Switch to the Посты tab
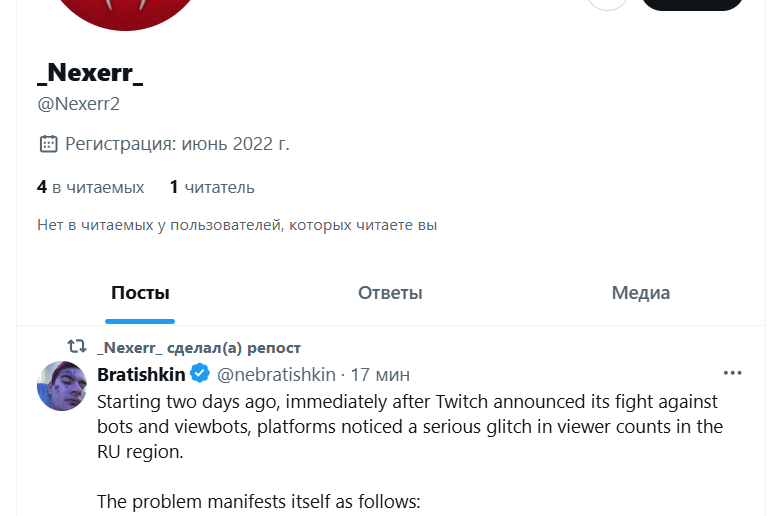 click(x=140, y=293)
